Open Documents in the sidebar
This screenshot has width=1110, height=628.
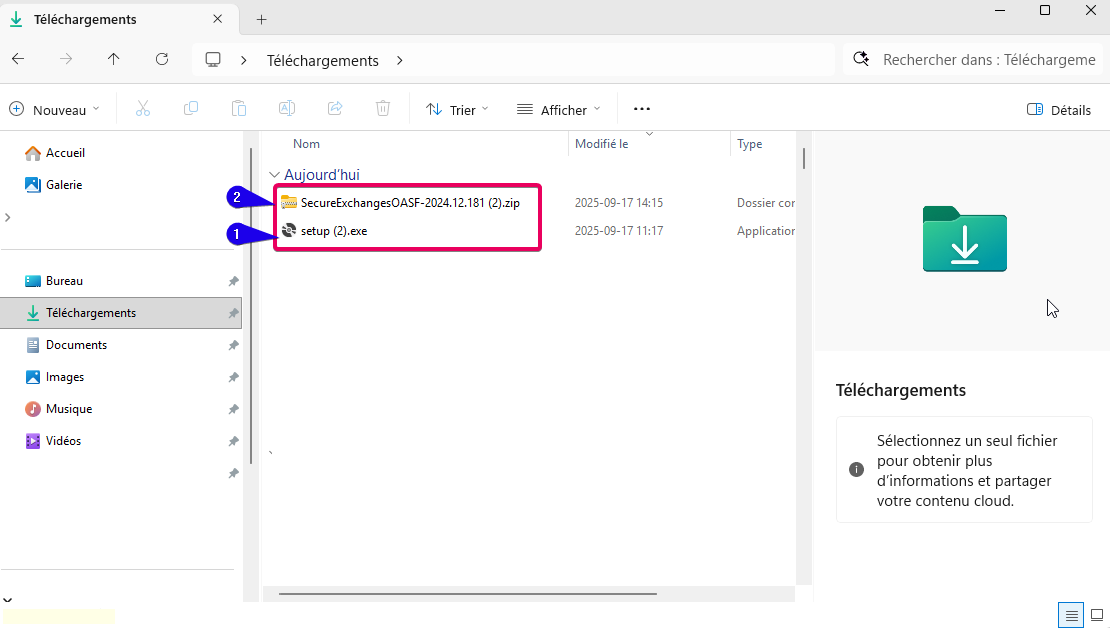coord(76,345)
